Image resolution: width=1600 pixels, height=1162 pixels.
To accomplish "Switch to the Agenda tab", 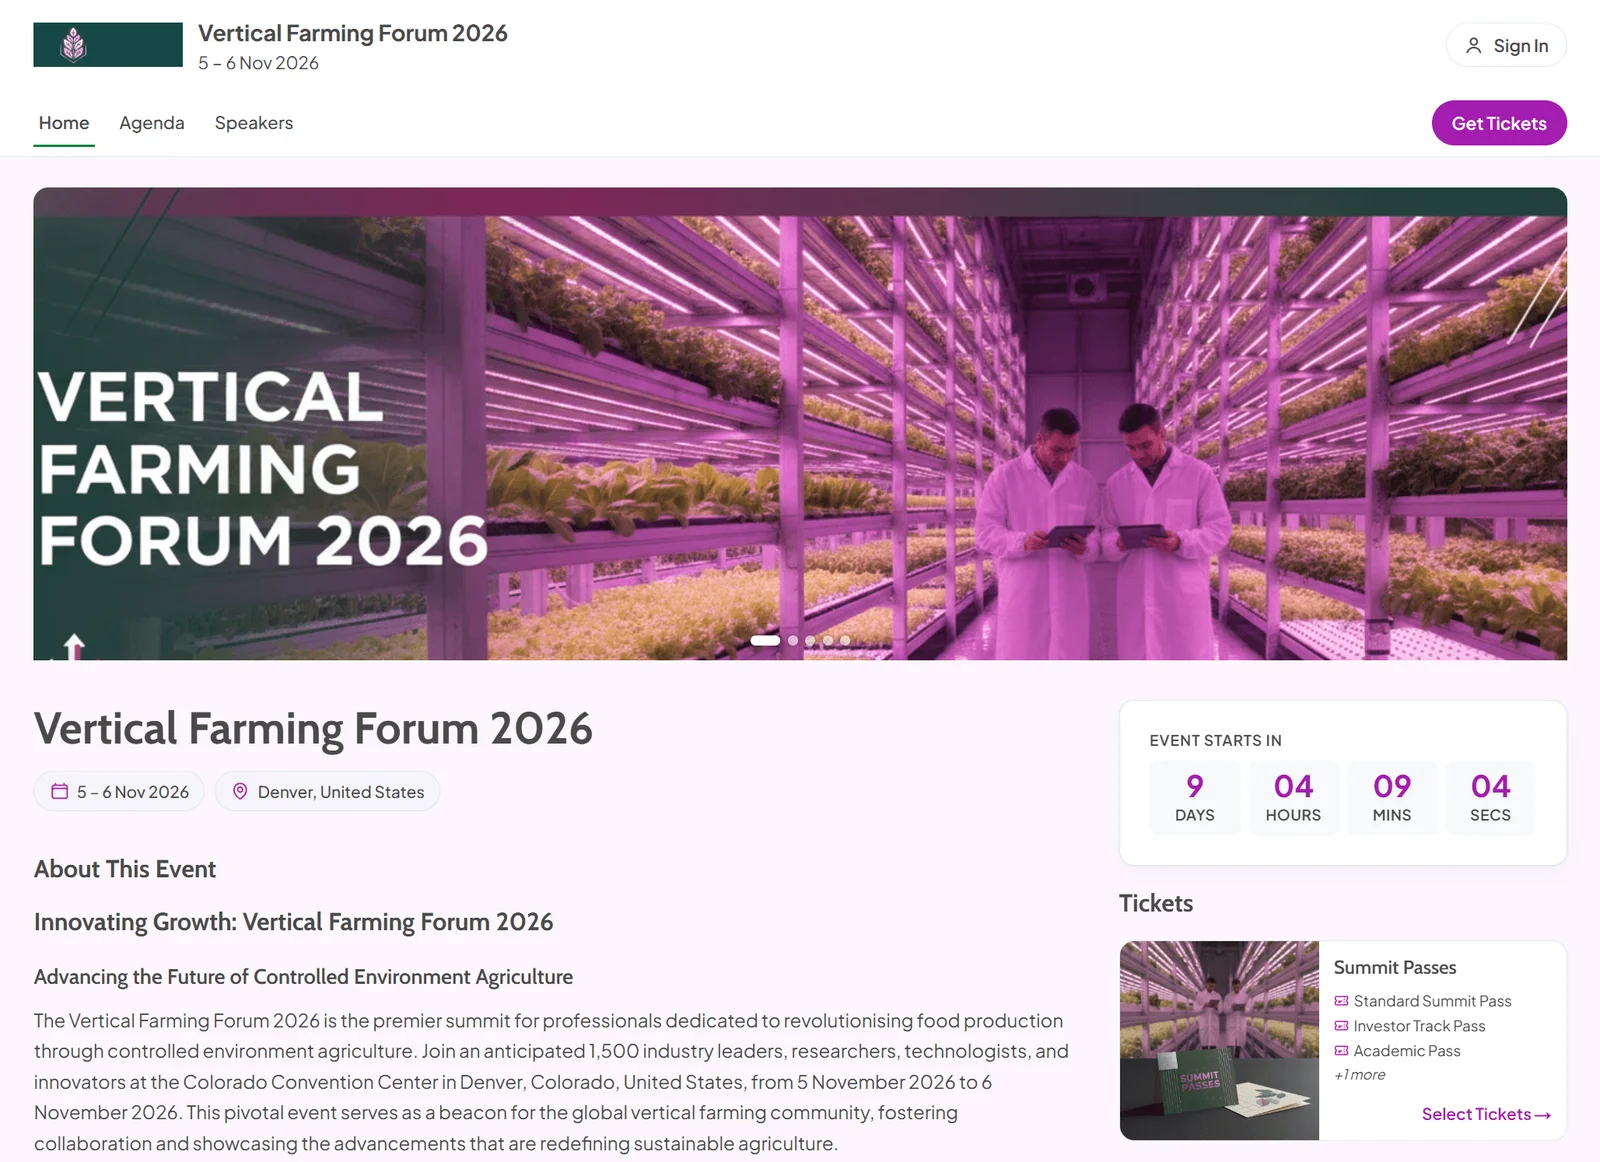I will [x=152, y=123].
